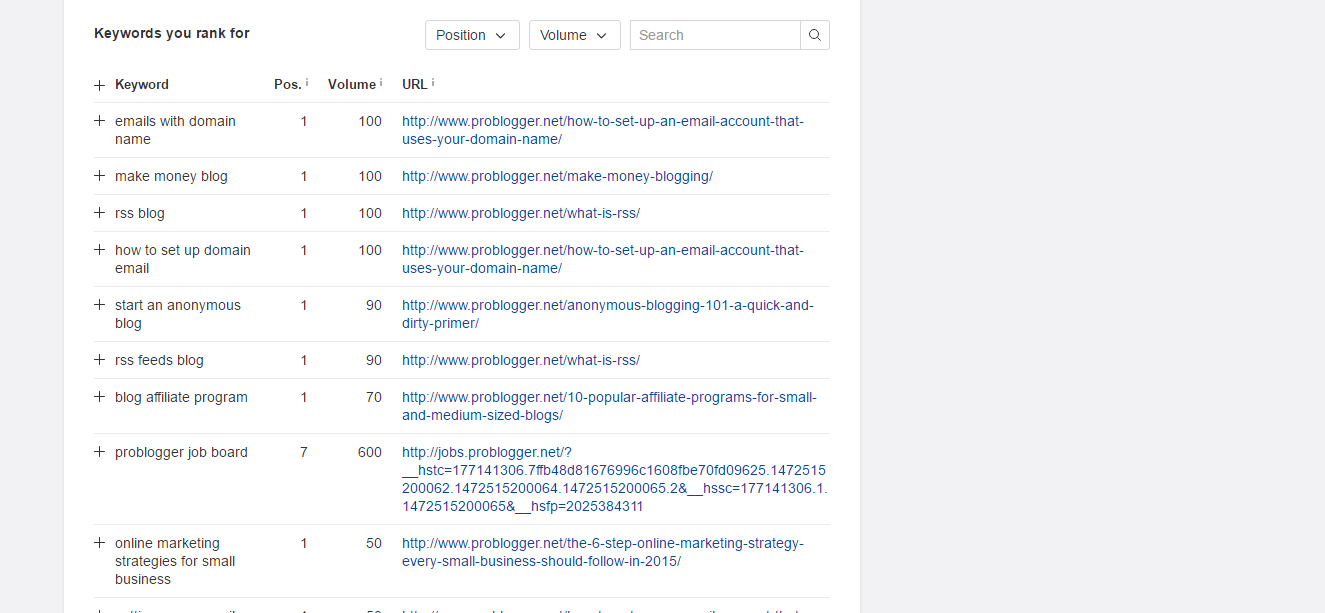
Task: Click the info icon beside Volume header
Action: pyautogui.click(x=381, y=82)
